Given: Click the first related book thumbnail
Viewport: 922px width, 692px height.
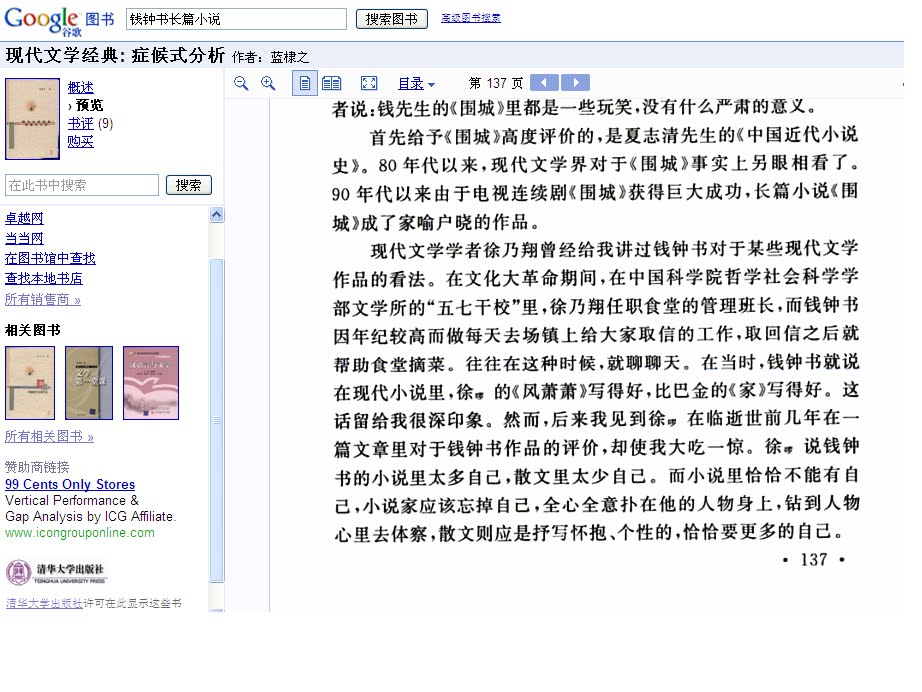Looking at the screenshot, I should (30, 383).
